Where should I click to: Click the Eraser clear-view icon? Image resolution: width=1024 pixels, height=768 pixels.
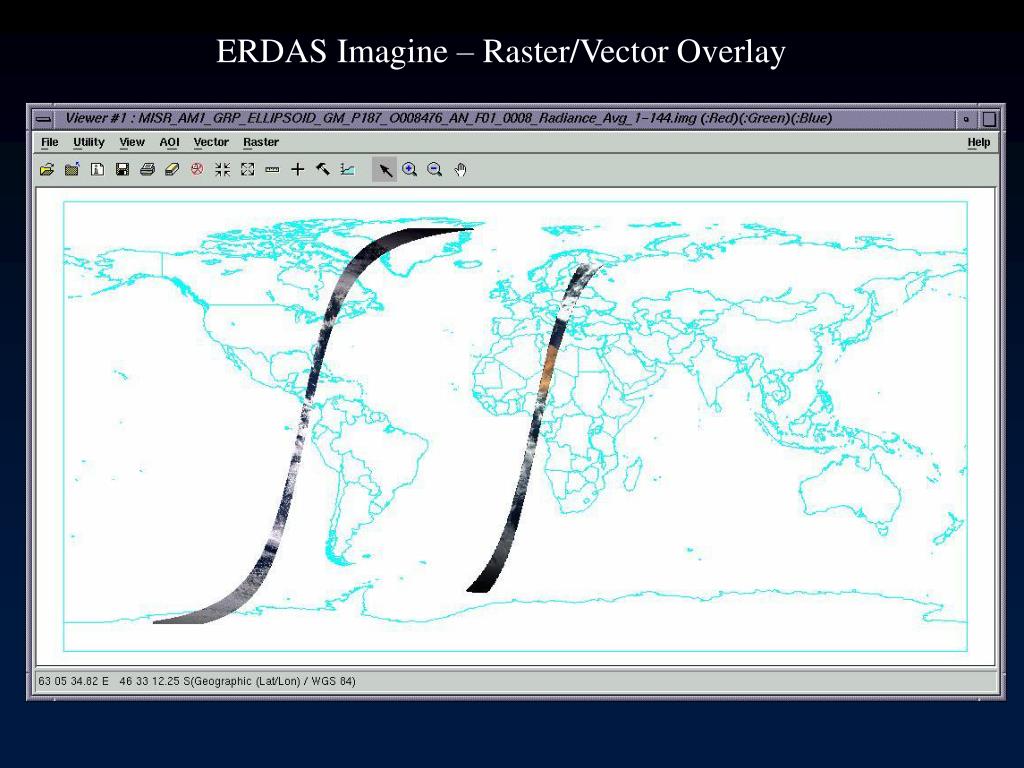pyautogui.click(x=172, y=170)
